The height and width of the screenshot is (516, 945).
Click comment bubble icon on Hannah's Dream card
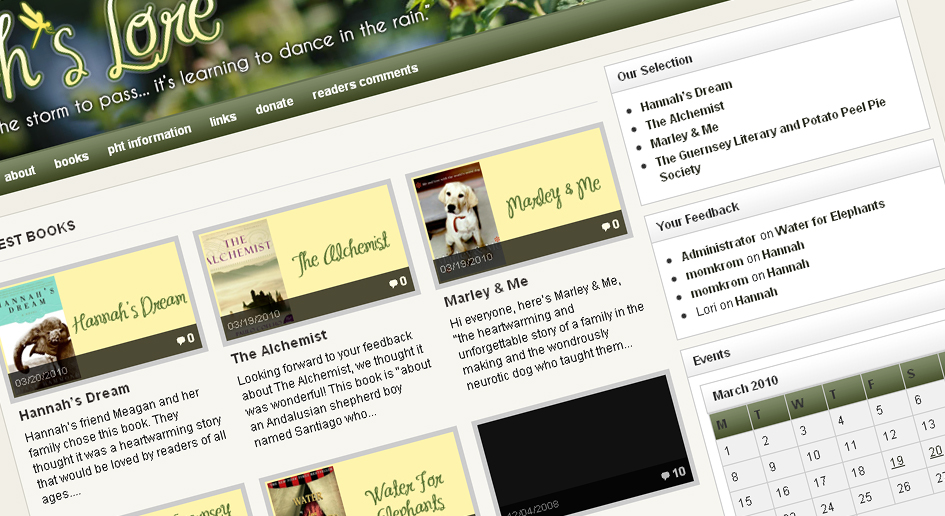tap(180, 341)
